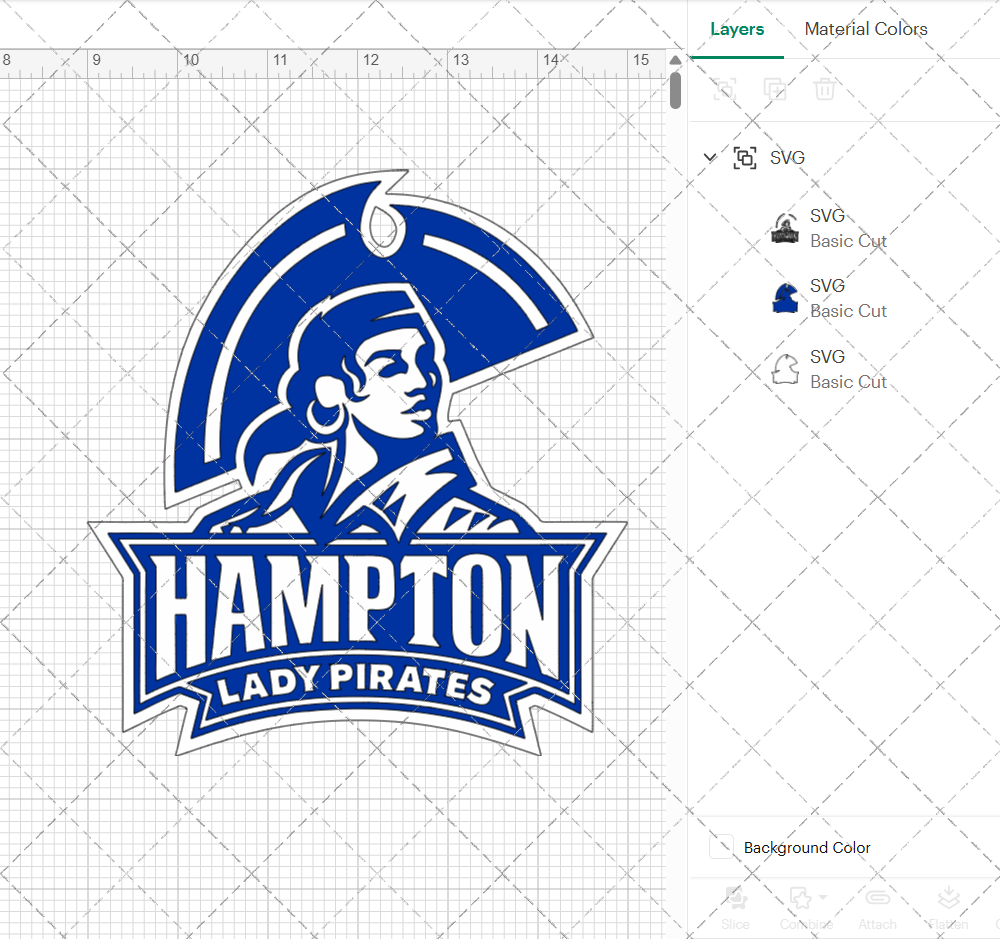Viewport: 1000px width, 939px height.
Task: Switch to the Layers tab
Action: click(737, 29)
